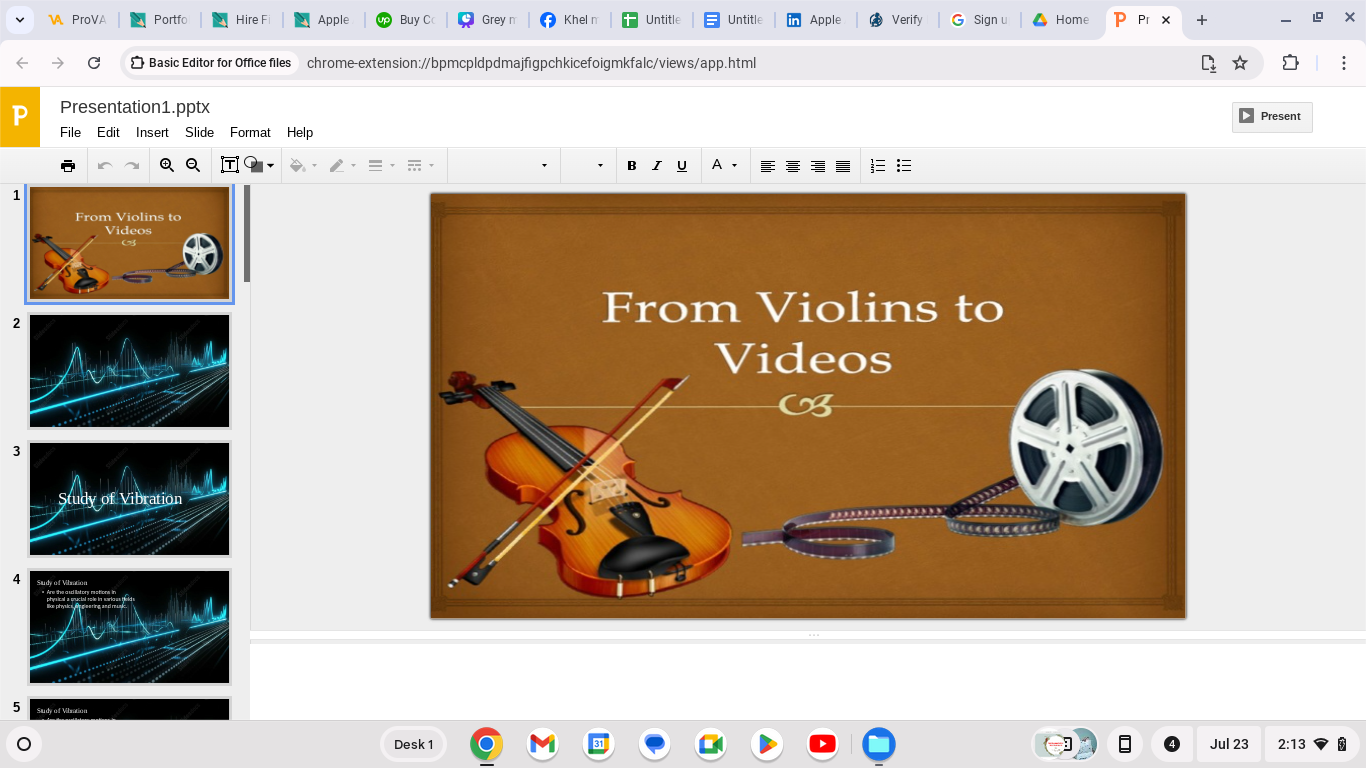Click the Present button

click(x=1271, y=116)
